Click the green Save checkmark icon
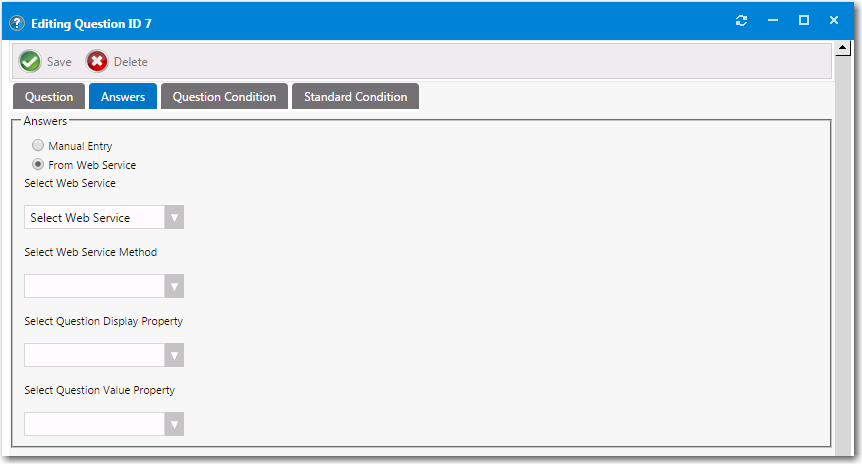862x464 pixels. [30, 62]
